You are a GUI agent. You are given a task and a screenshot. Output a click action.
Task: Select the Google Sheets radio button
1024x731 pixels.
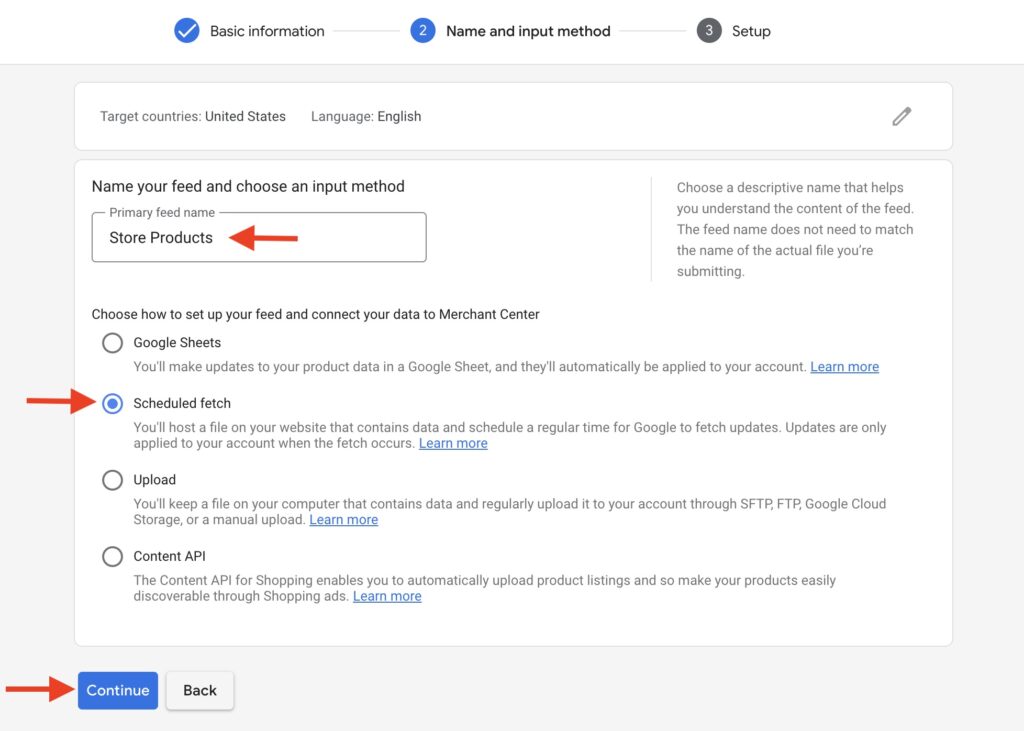tap(112, 342)
